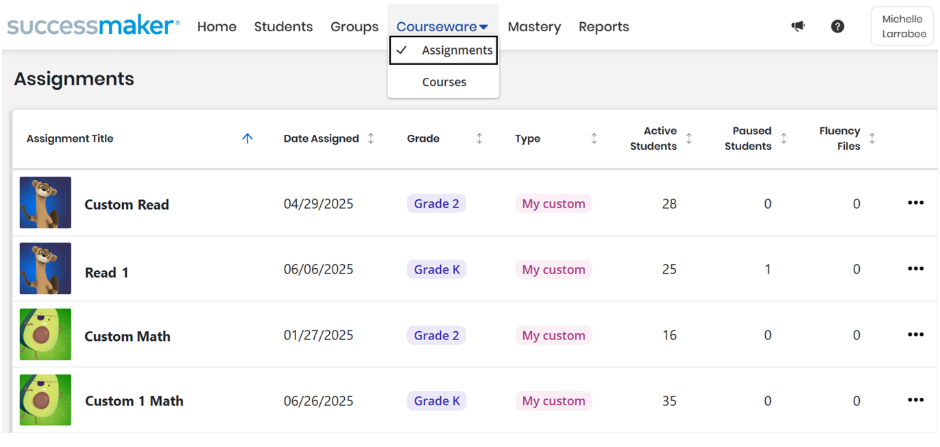
Task: Click the Custom Read mascot thumbnail
Action: tap(46, 203)
